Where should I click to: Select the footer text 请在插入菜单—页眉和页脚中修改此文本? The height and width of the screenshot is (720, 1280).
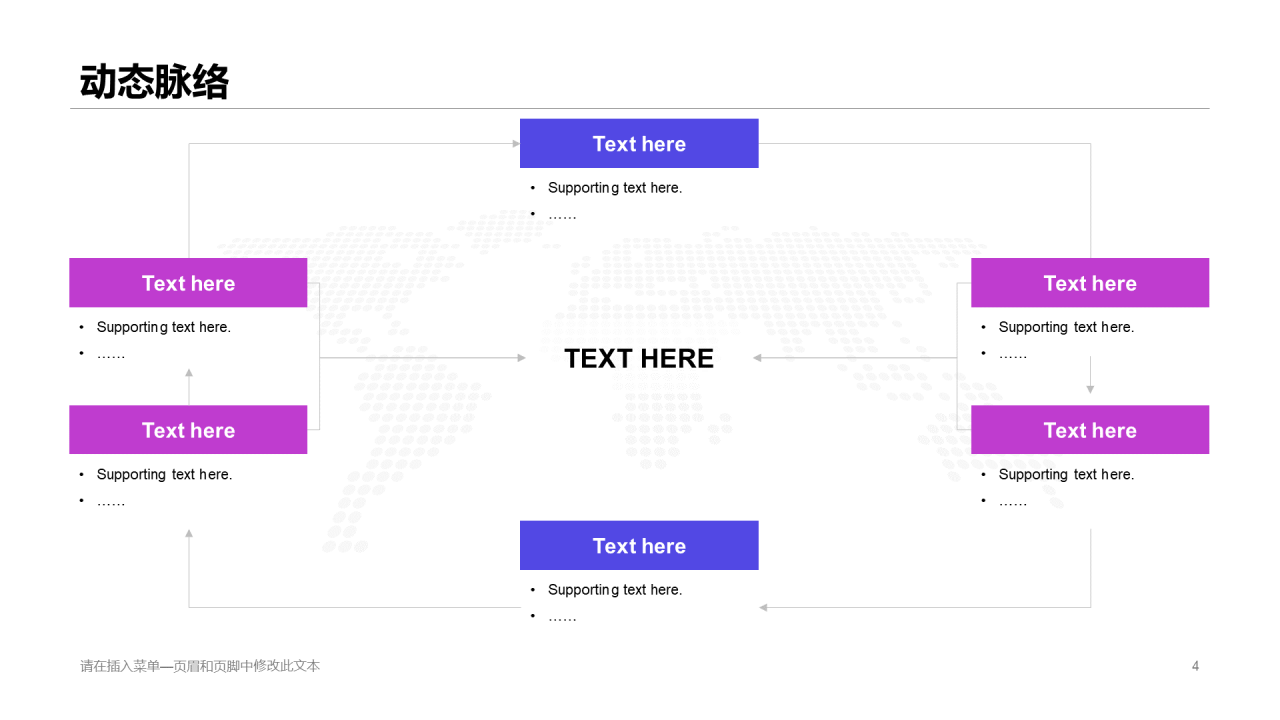pyautogui.click(x=200, y=666)
